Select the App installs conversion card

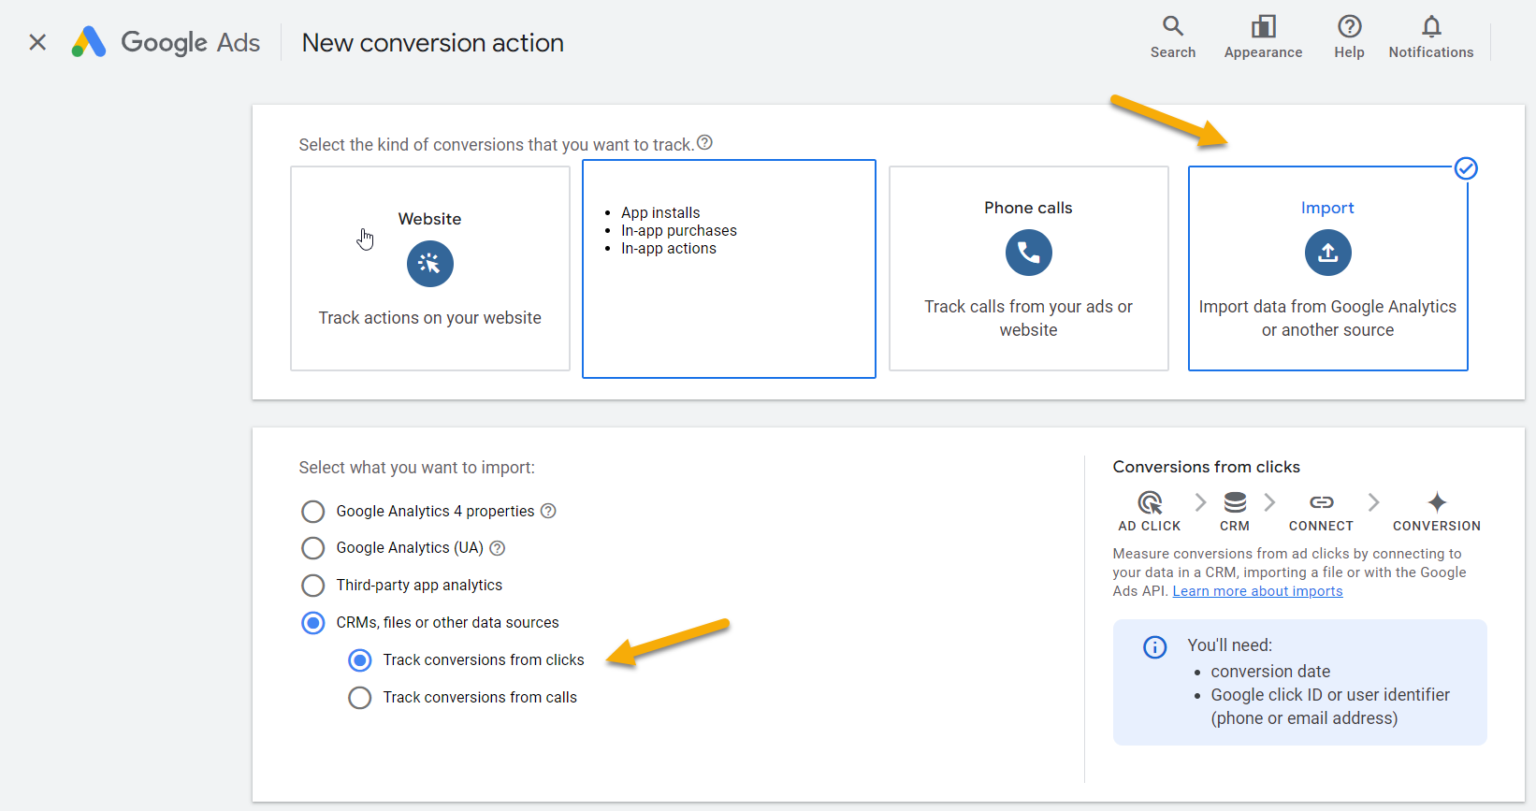(729, 269)
